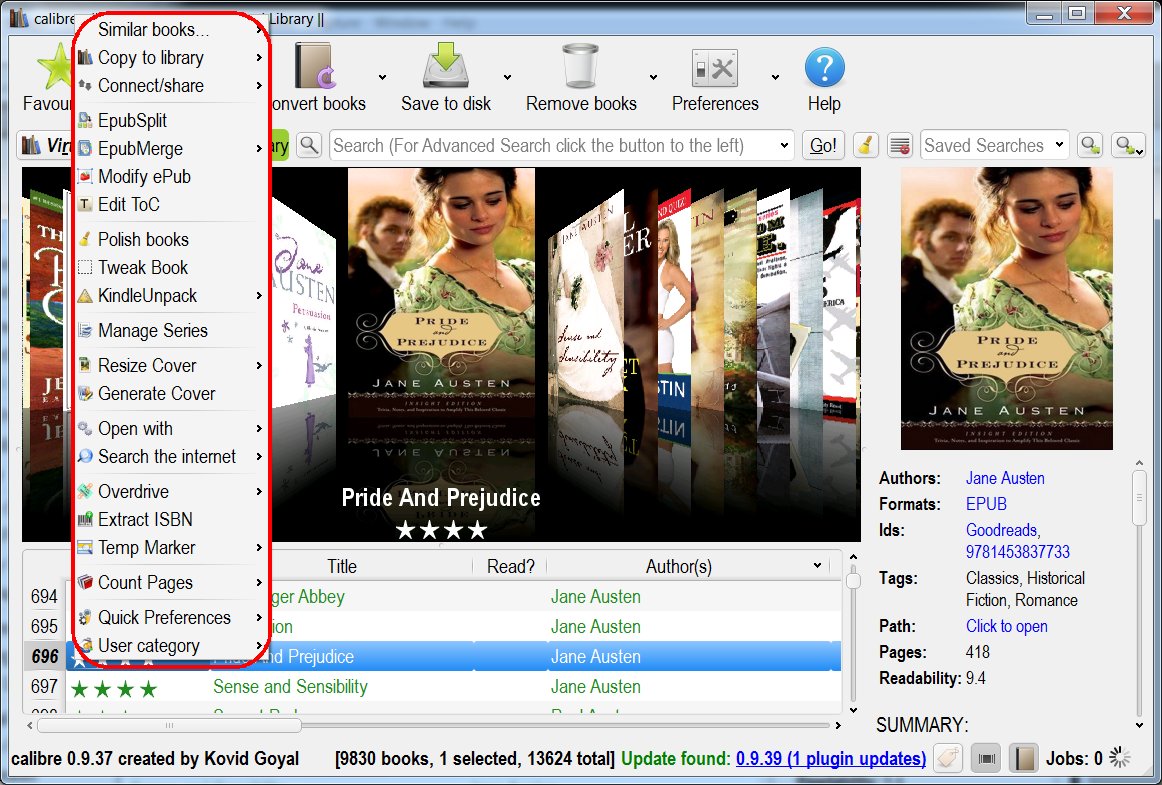
Task: Choose Extract ISBN menu entry
Action: (170, 520)
